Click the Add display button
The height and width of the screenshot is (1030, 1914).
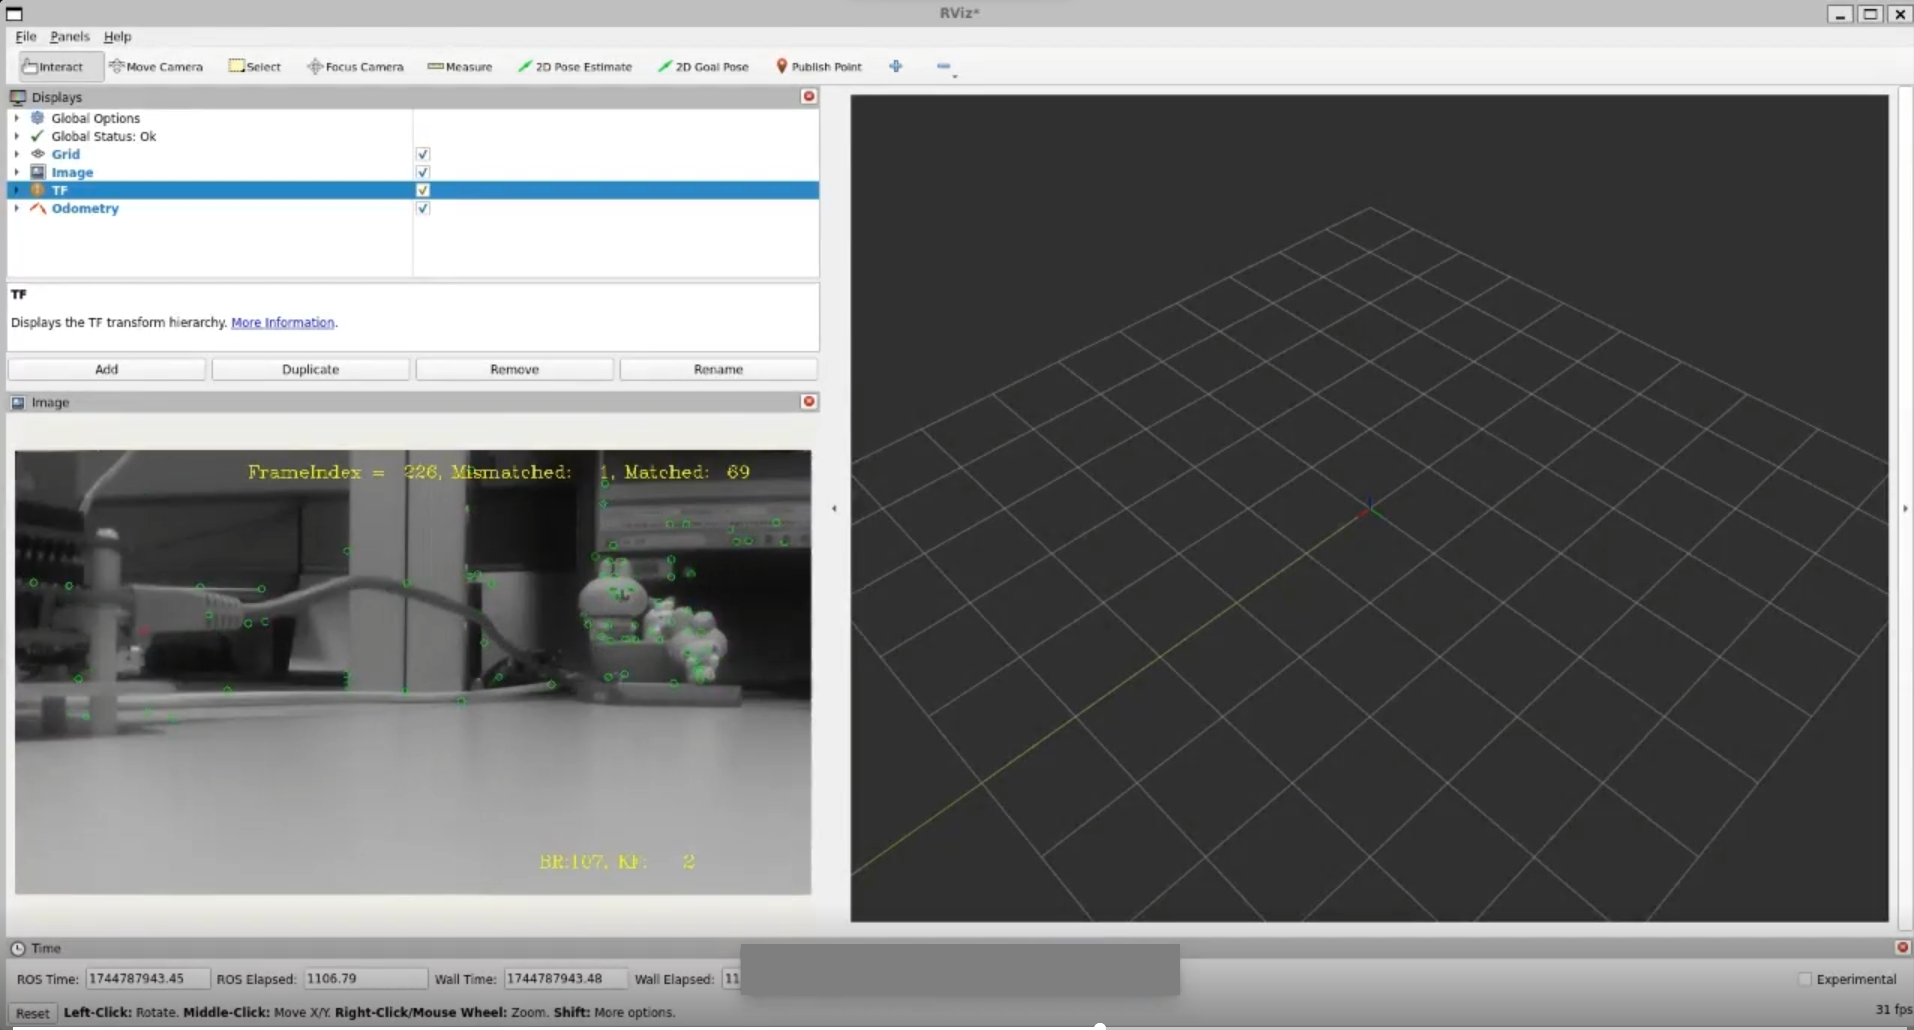click(106, 369)
